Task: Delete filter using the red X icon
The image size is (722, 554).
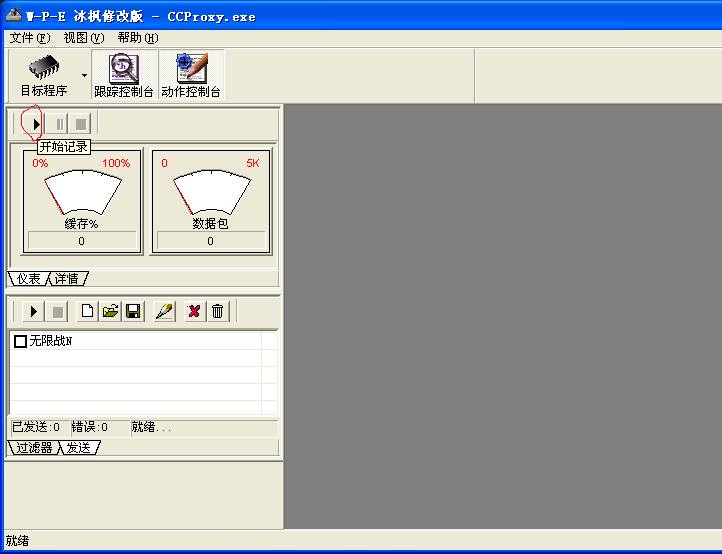Action: click(x=194, y=312)
